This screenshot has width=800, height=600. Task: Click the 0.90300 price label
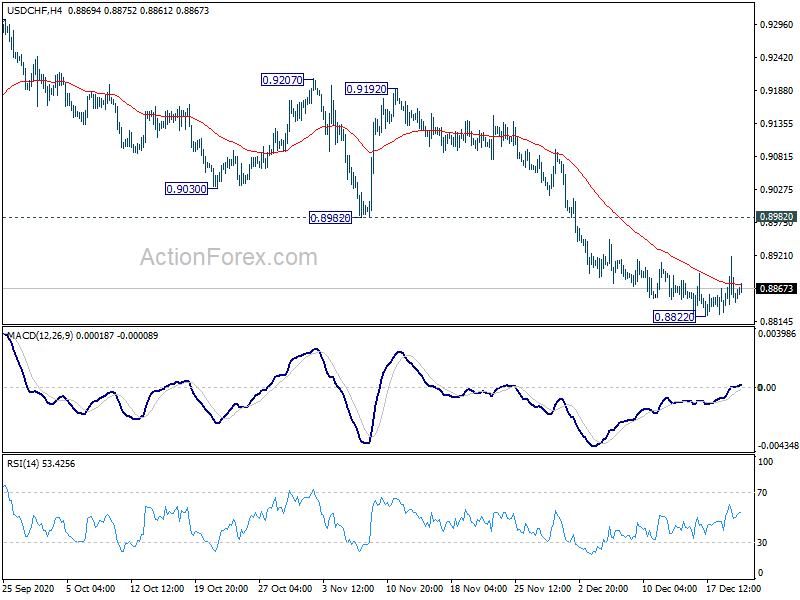tap(187, 189)
